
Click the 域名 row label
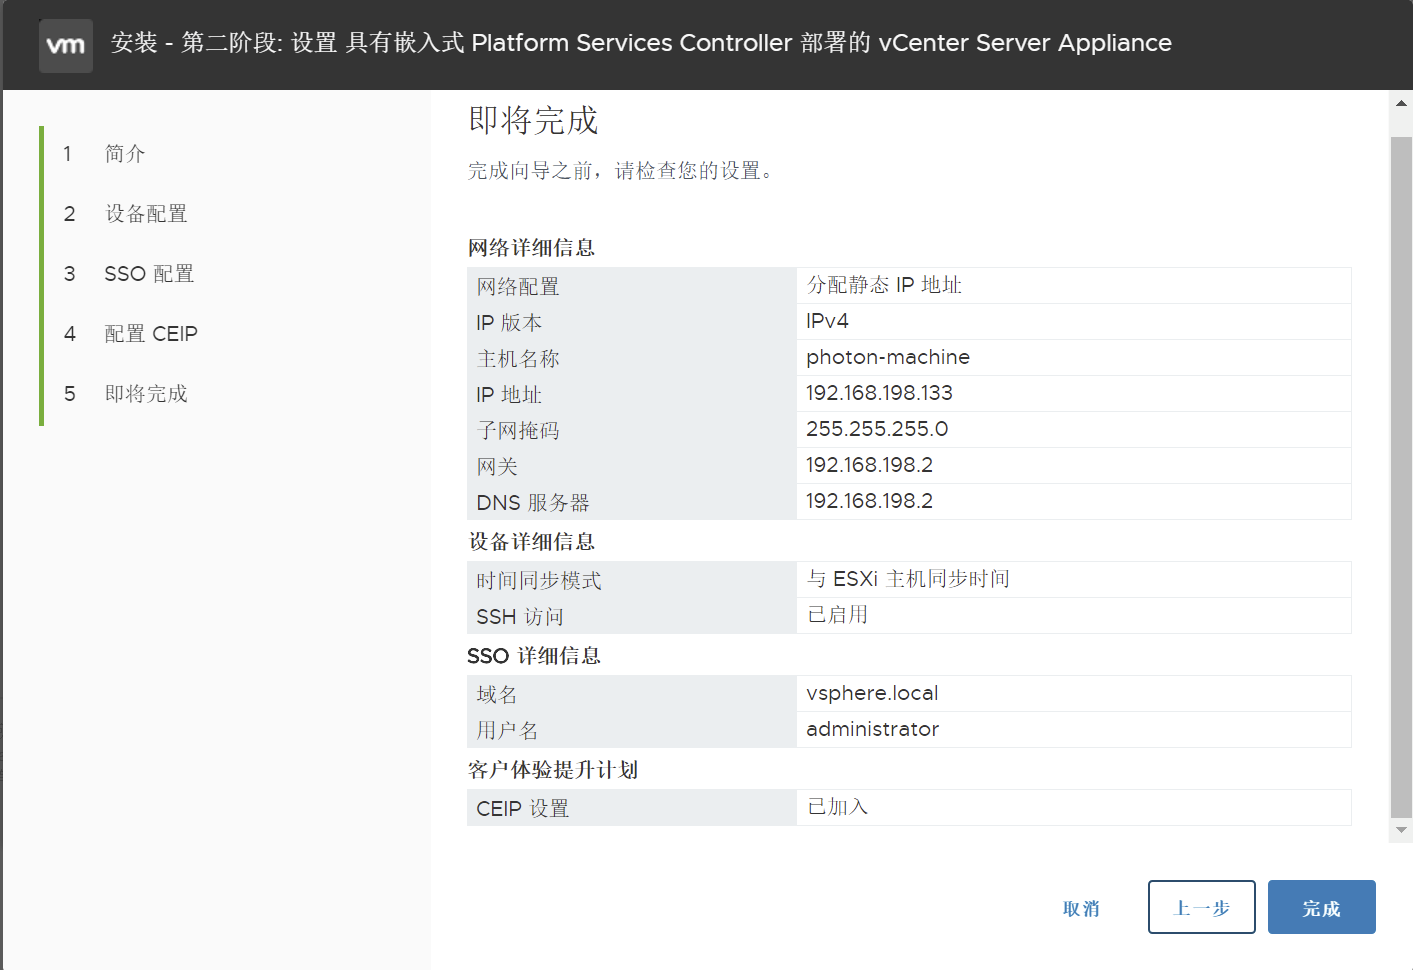pyautogui.click(x=497, y=695)
